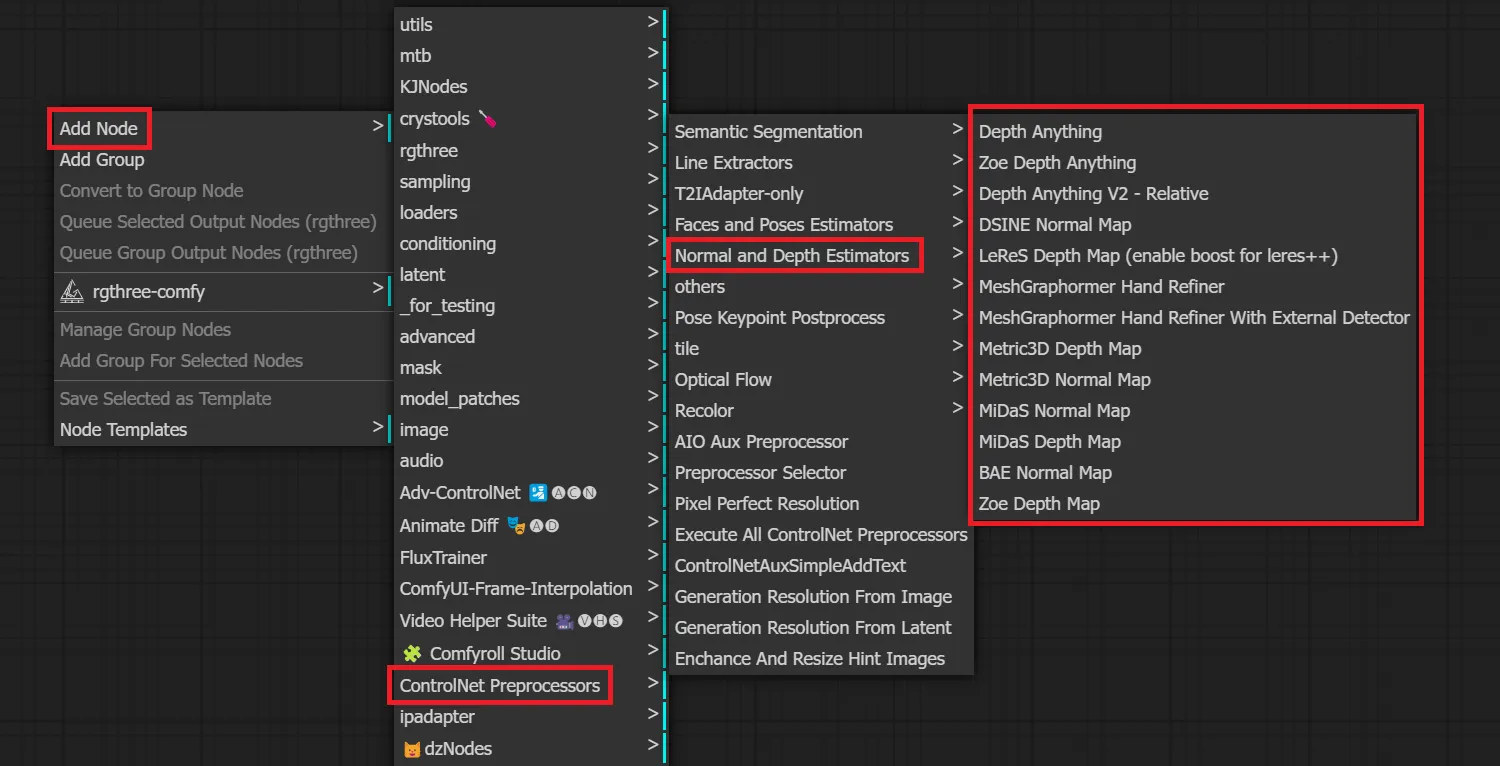Add the Zoe Depth Map node
This screenshot has height=766, width=1500.
click(x=1195, y=503)
